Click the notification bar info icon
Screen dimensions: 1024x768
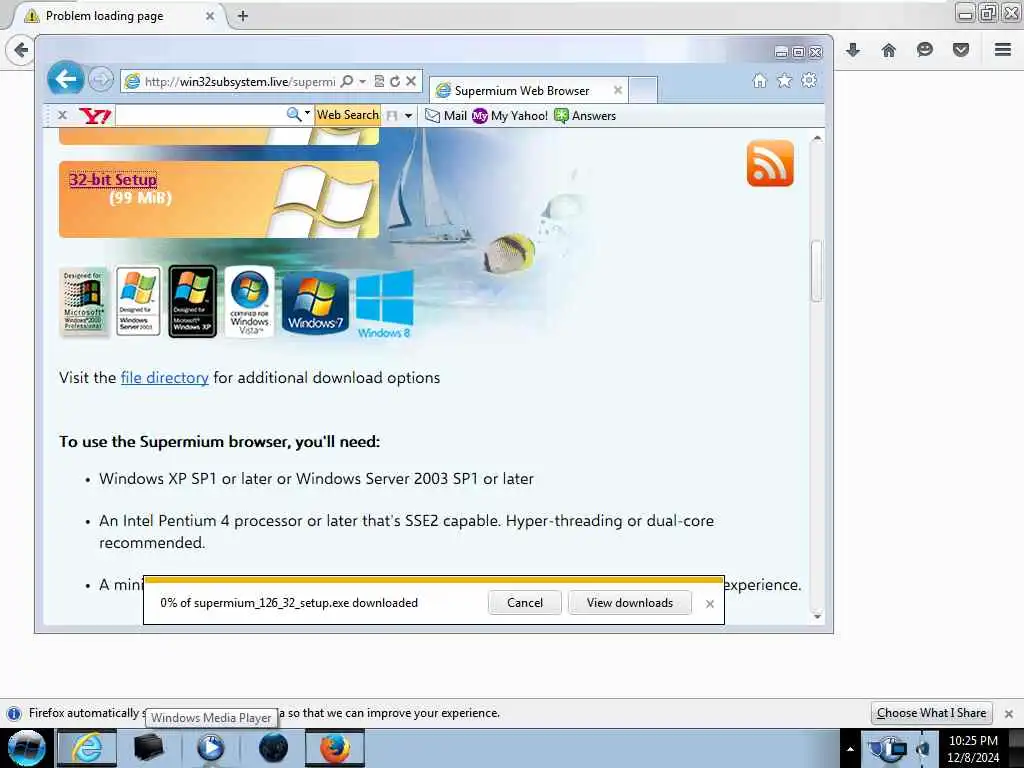(14, 714)
